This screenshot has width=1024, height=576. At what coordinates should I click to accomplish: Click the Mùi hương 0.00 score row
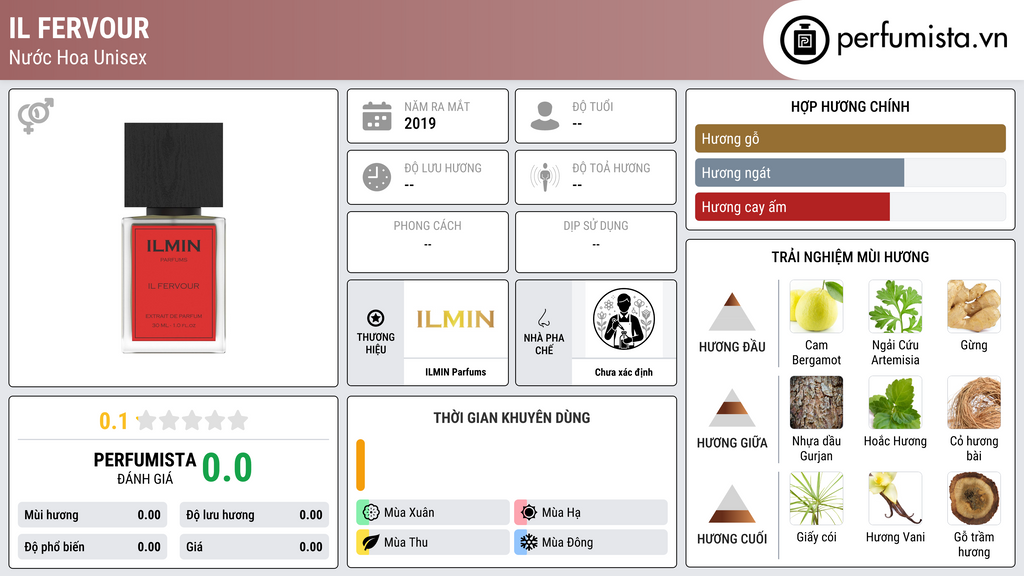click(92, 515)
